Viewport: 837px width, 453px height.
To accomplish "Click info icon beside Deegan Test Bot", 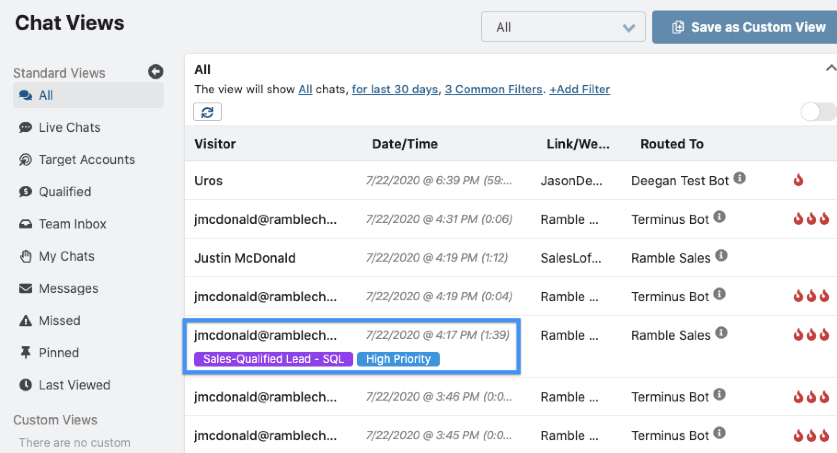I will pos(739,178).
